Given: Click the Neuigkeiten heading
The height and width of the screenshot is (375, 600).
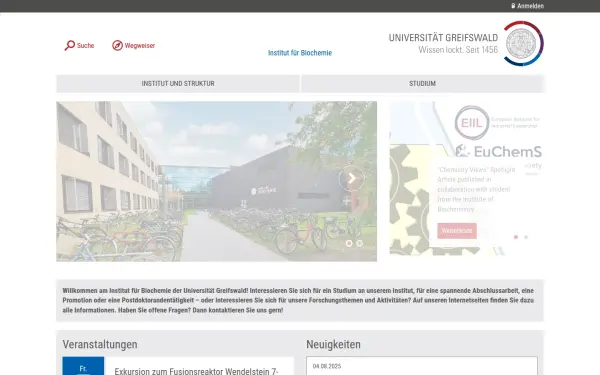Looking at the screenshot, I should point(333,344).
